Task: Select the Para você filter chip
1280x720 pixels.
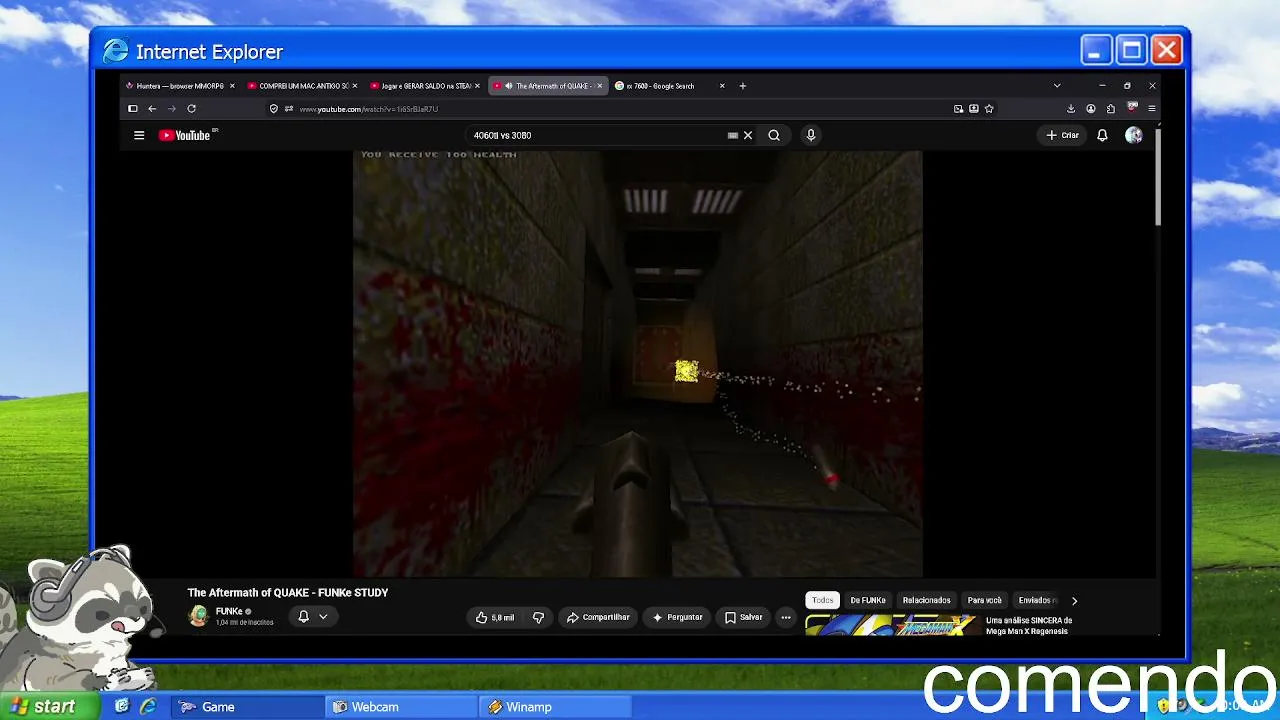Action: click(985, 600)
